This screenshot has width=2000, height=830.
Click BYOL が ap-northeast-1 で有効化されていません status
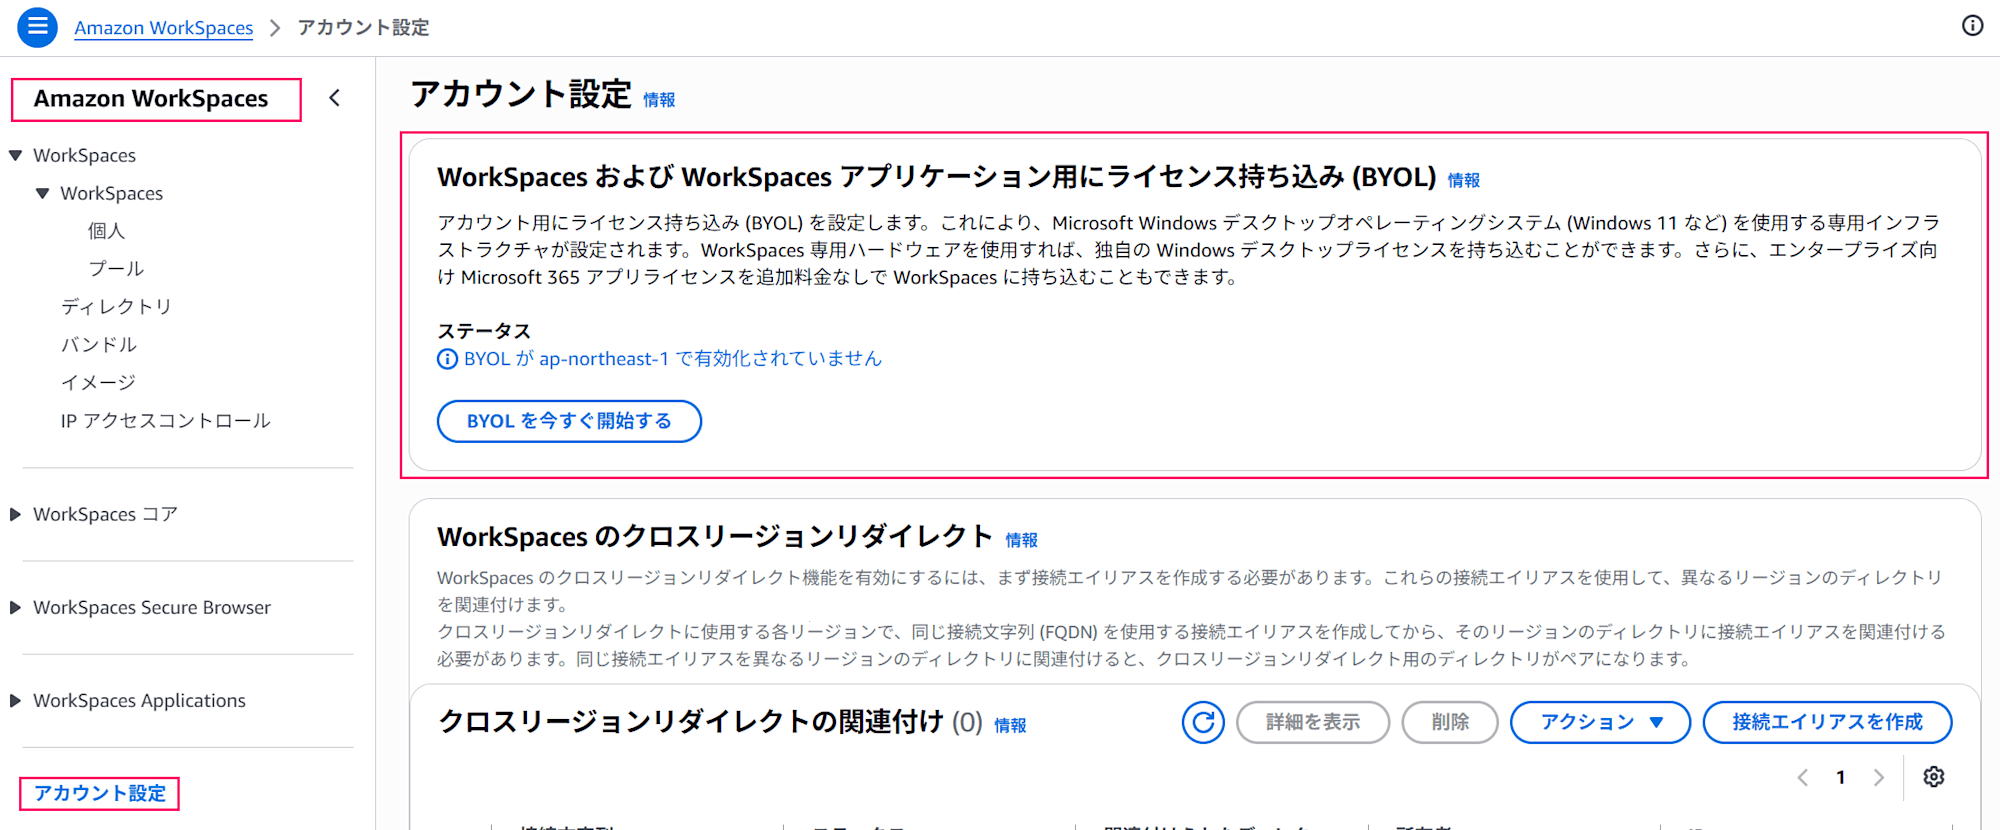[x=673, y=359]
